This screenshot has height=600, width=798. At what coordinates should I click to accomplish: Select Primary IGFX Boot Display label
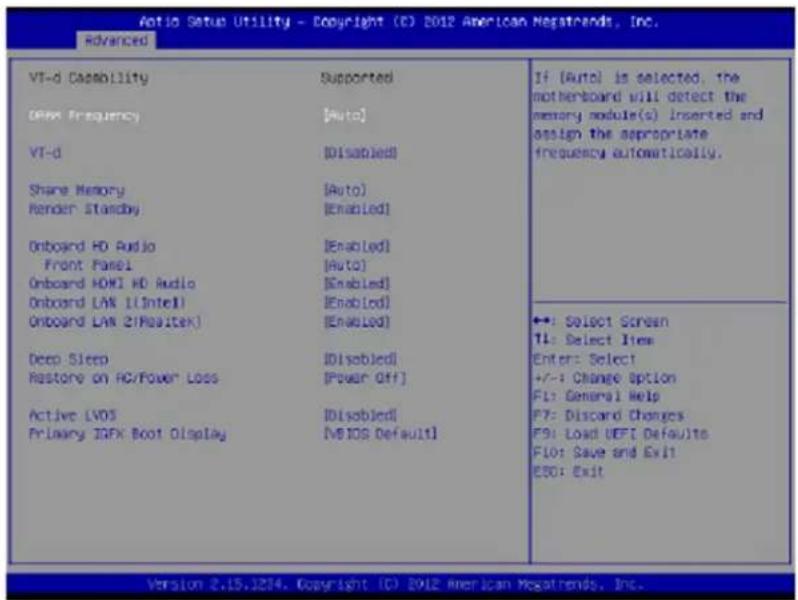point(127,434)
